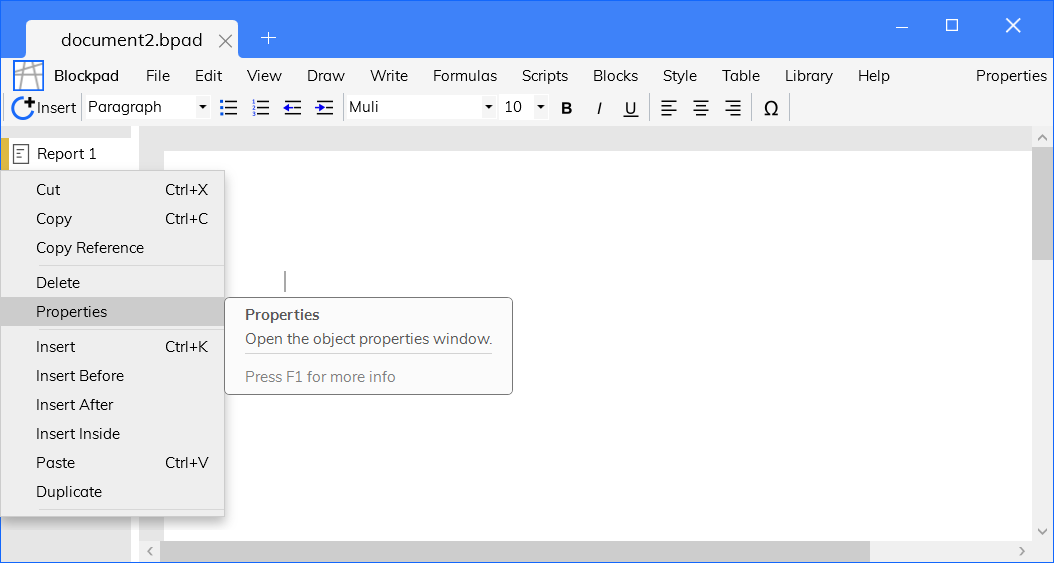This screenshot has width=1054, height=563.
Task: Open the Edit menu
Action: (x=208, y=76)
